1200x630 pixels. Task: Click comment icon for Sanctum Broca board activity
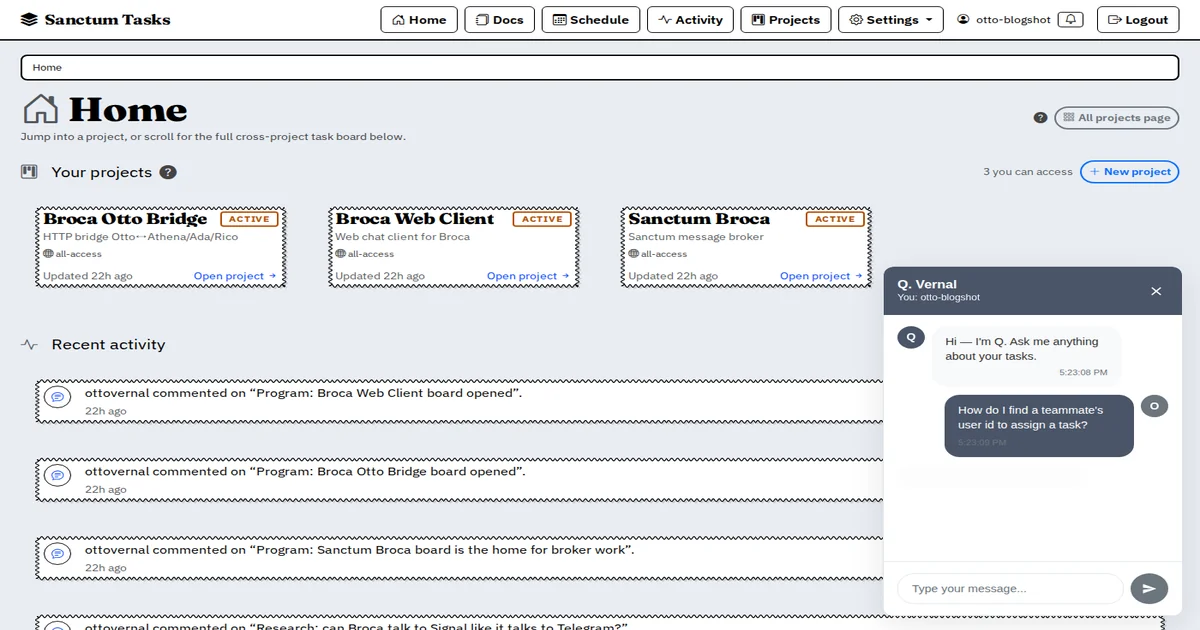(58, 553)
